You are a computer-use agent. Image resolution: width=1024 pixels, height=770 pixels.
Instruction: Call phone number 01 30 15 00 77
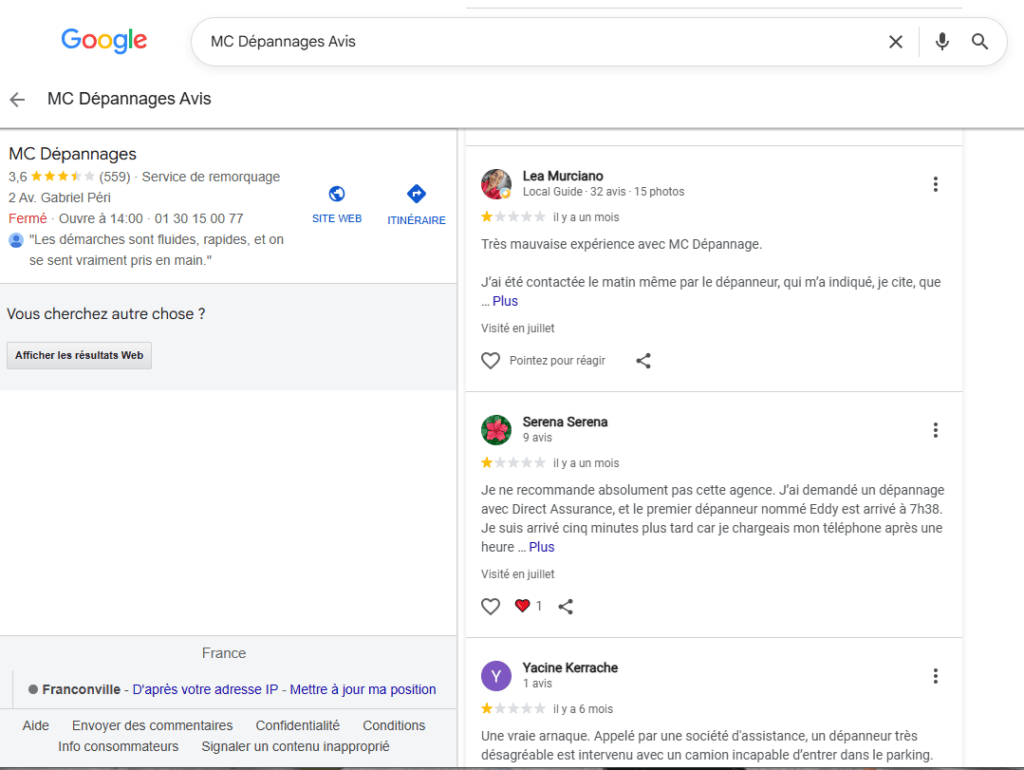(x=199, y=218)
